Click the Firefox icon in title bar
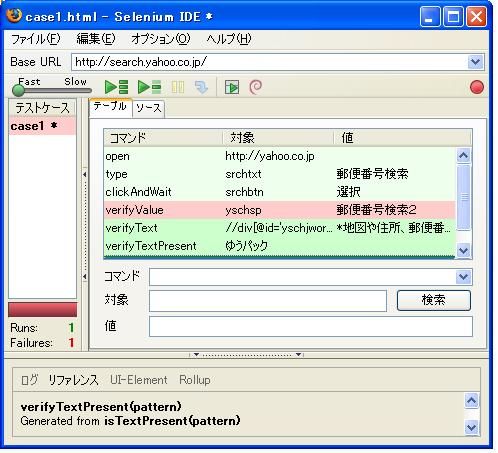 pyautogui.click(x=14, y=15)
